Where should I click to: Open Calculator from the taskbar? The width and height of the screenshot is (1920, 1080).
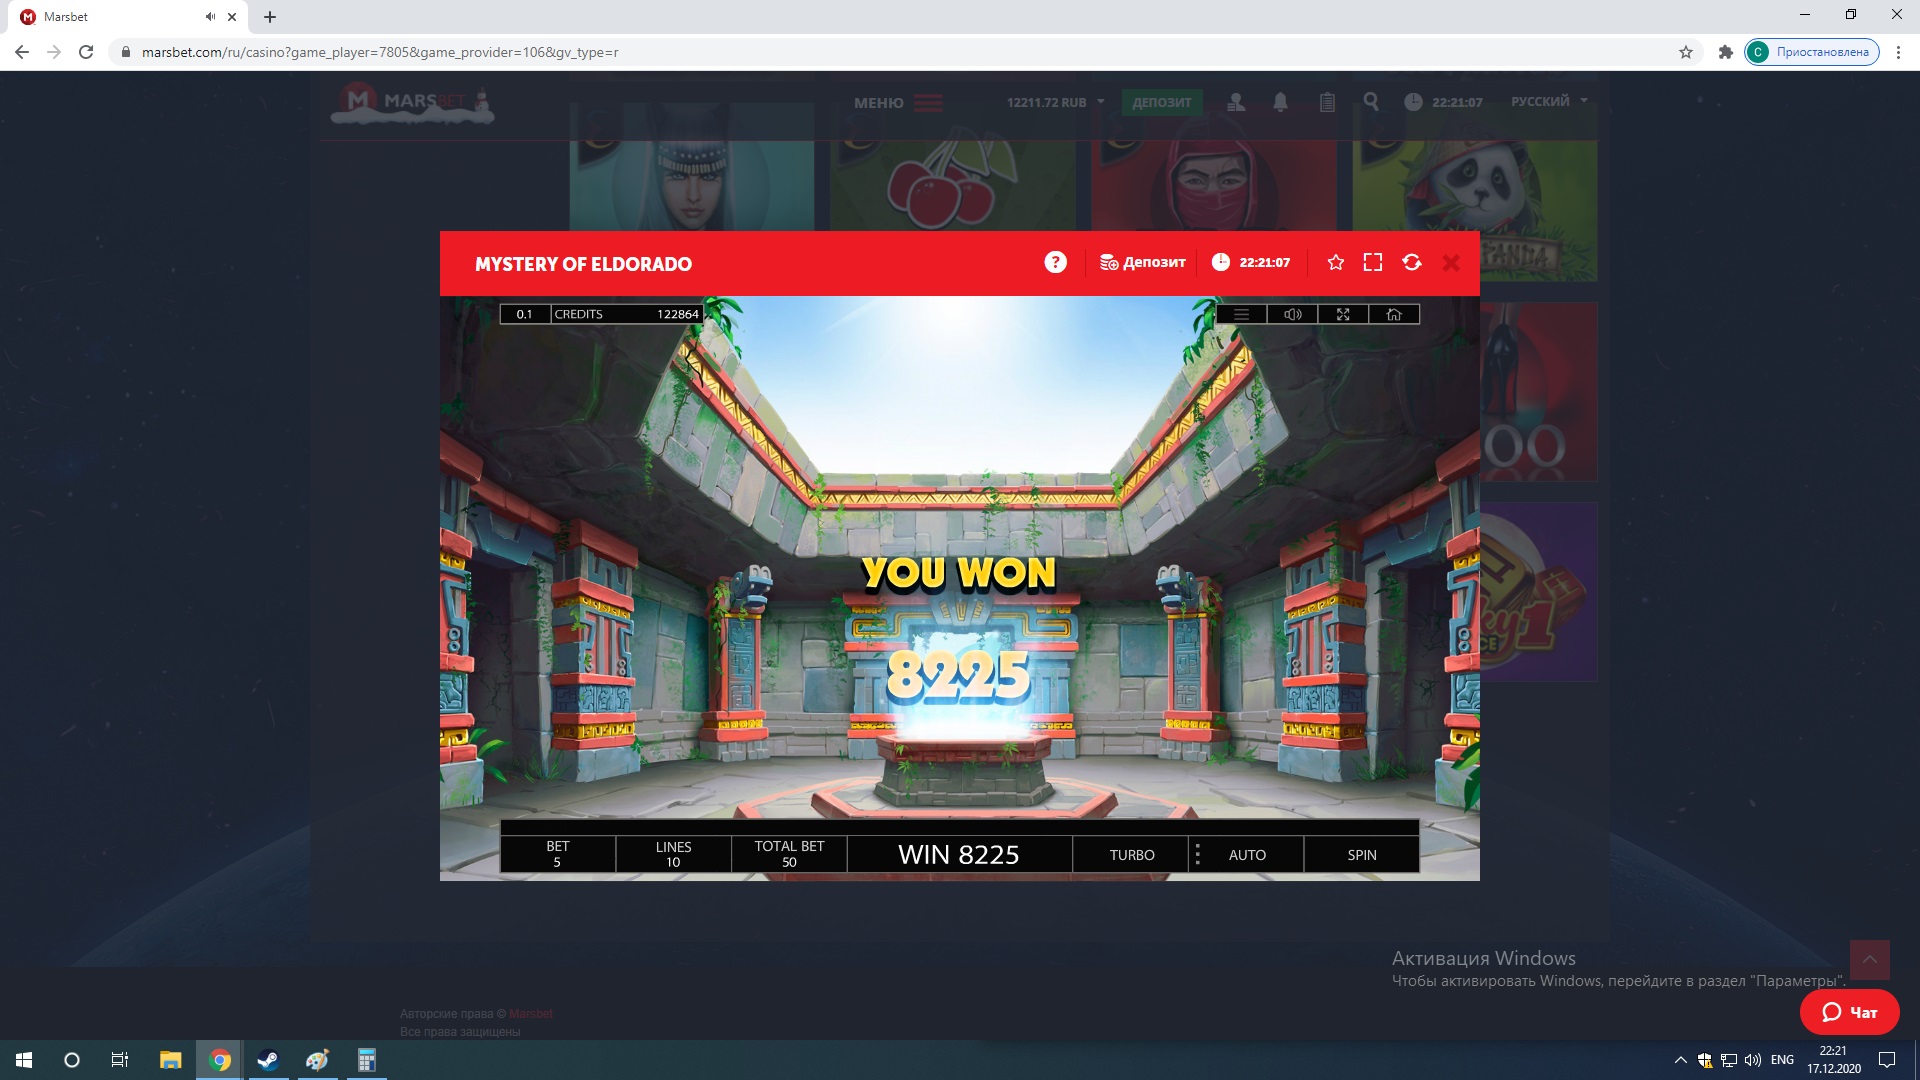(x=366, y=1060)
